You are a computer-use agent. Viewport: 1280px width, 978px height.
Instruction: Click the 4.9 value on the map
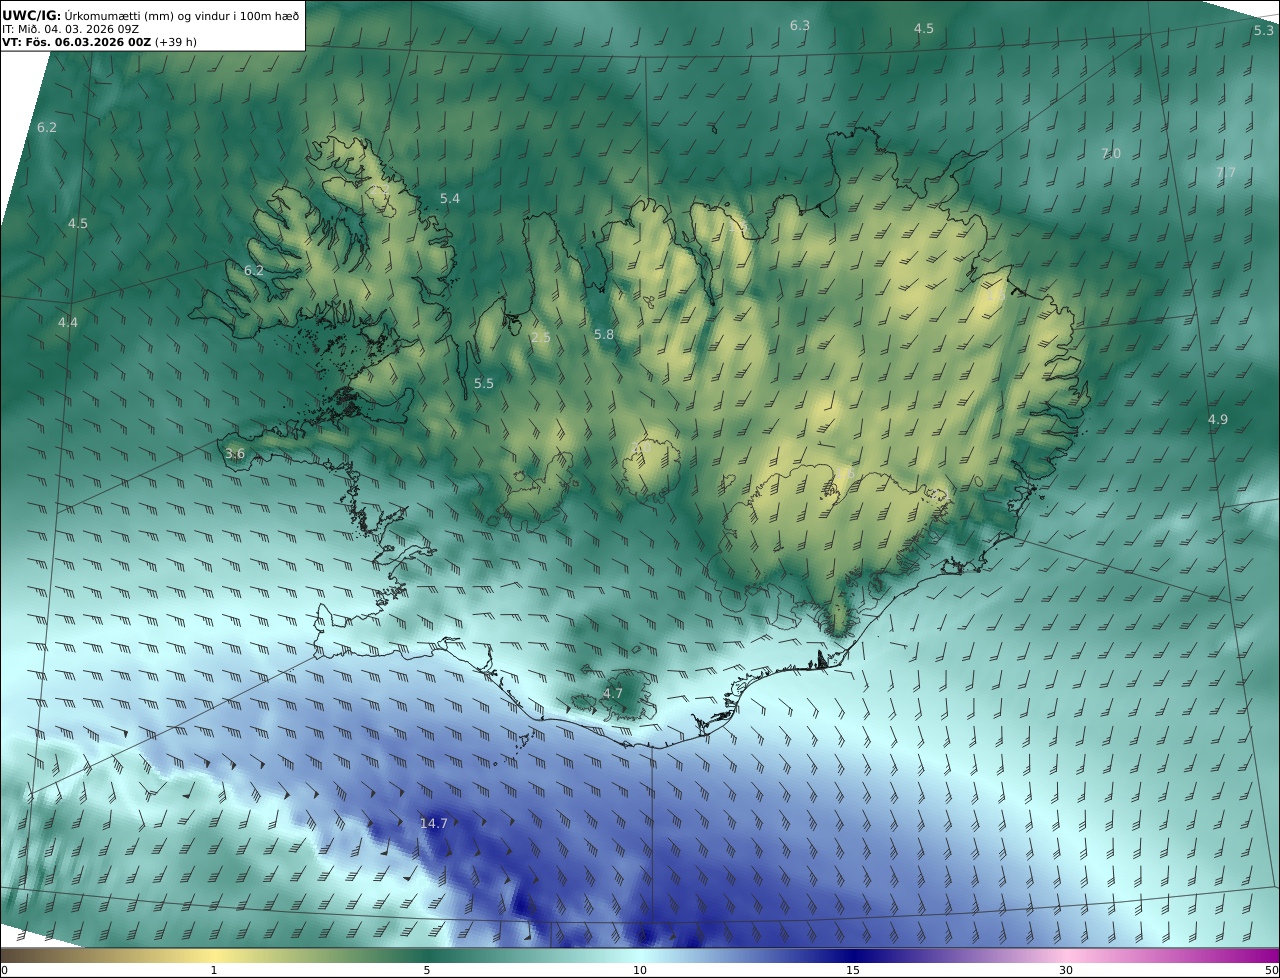1218,419
